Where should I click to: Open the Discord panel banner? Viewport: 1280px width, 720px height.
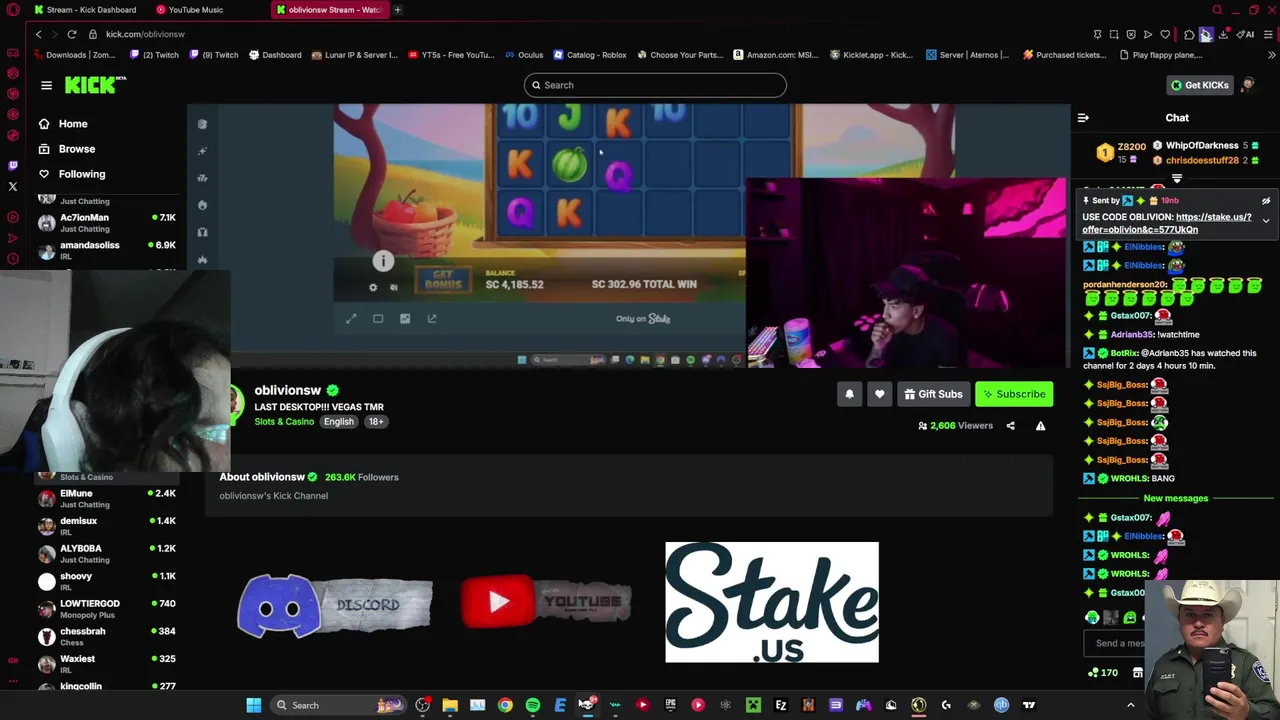click(335, 605)
